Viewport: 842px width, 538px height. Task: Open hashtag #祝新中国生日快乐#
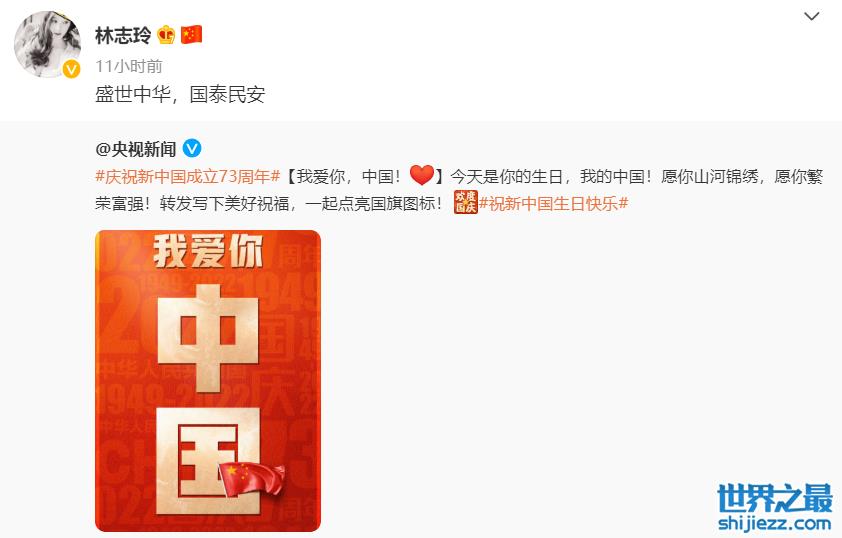(x=553, y=204)
